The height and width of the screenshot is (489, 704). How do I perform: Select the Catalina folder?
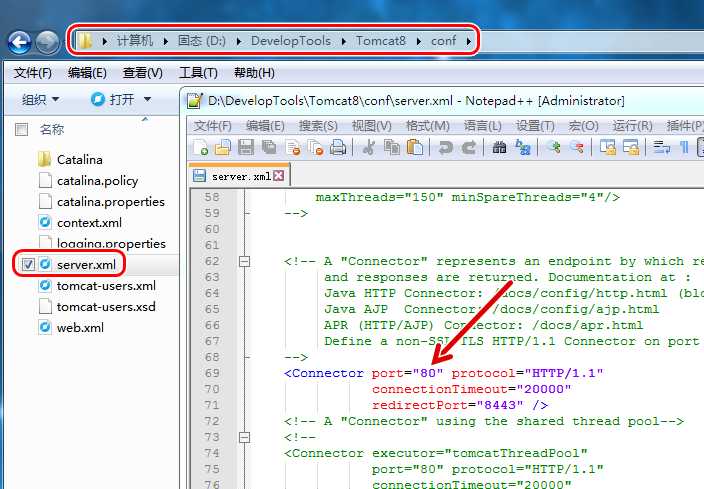click(70, 159)
